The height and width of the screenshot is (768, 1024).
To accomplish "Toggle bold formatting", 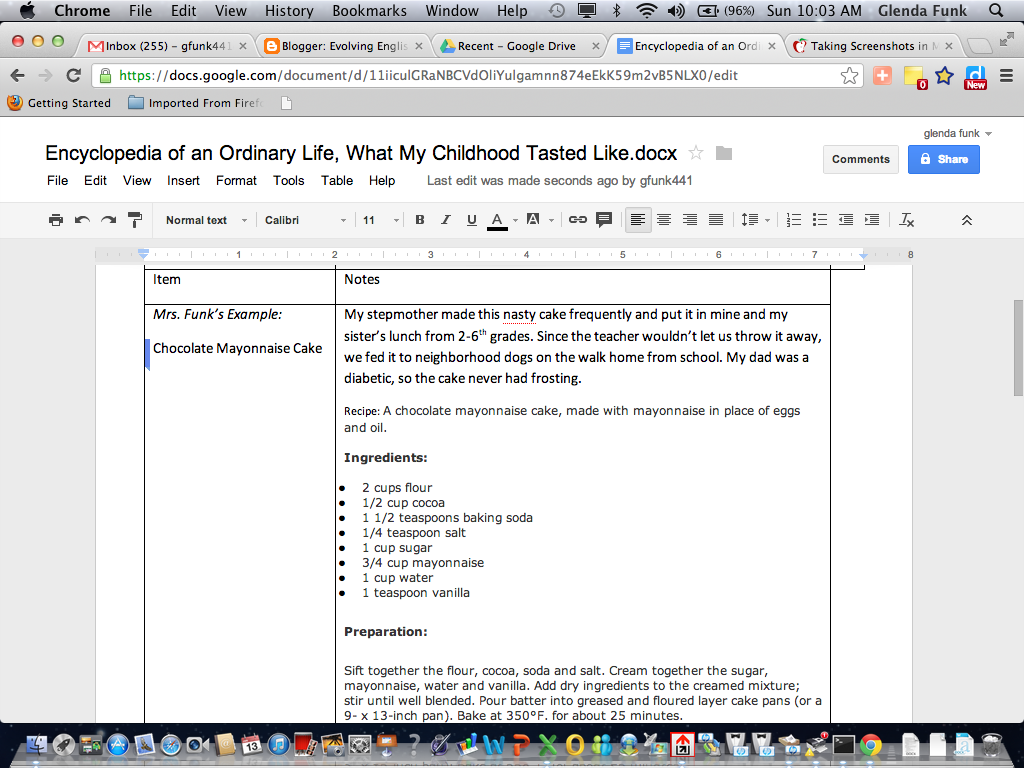I will click(420, 219).
